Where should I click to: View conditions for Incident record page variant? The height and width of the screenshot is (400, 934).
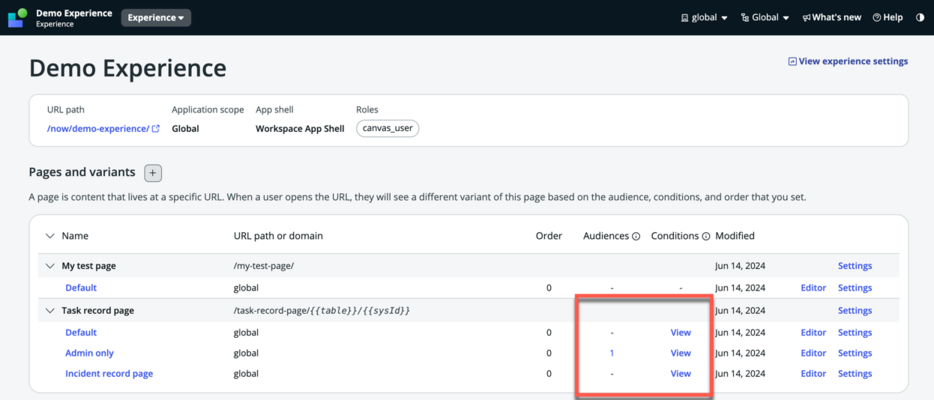[x=681, y=374]
